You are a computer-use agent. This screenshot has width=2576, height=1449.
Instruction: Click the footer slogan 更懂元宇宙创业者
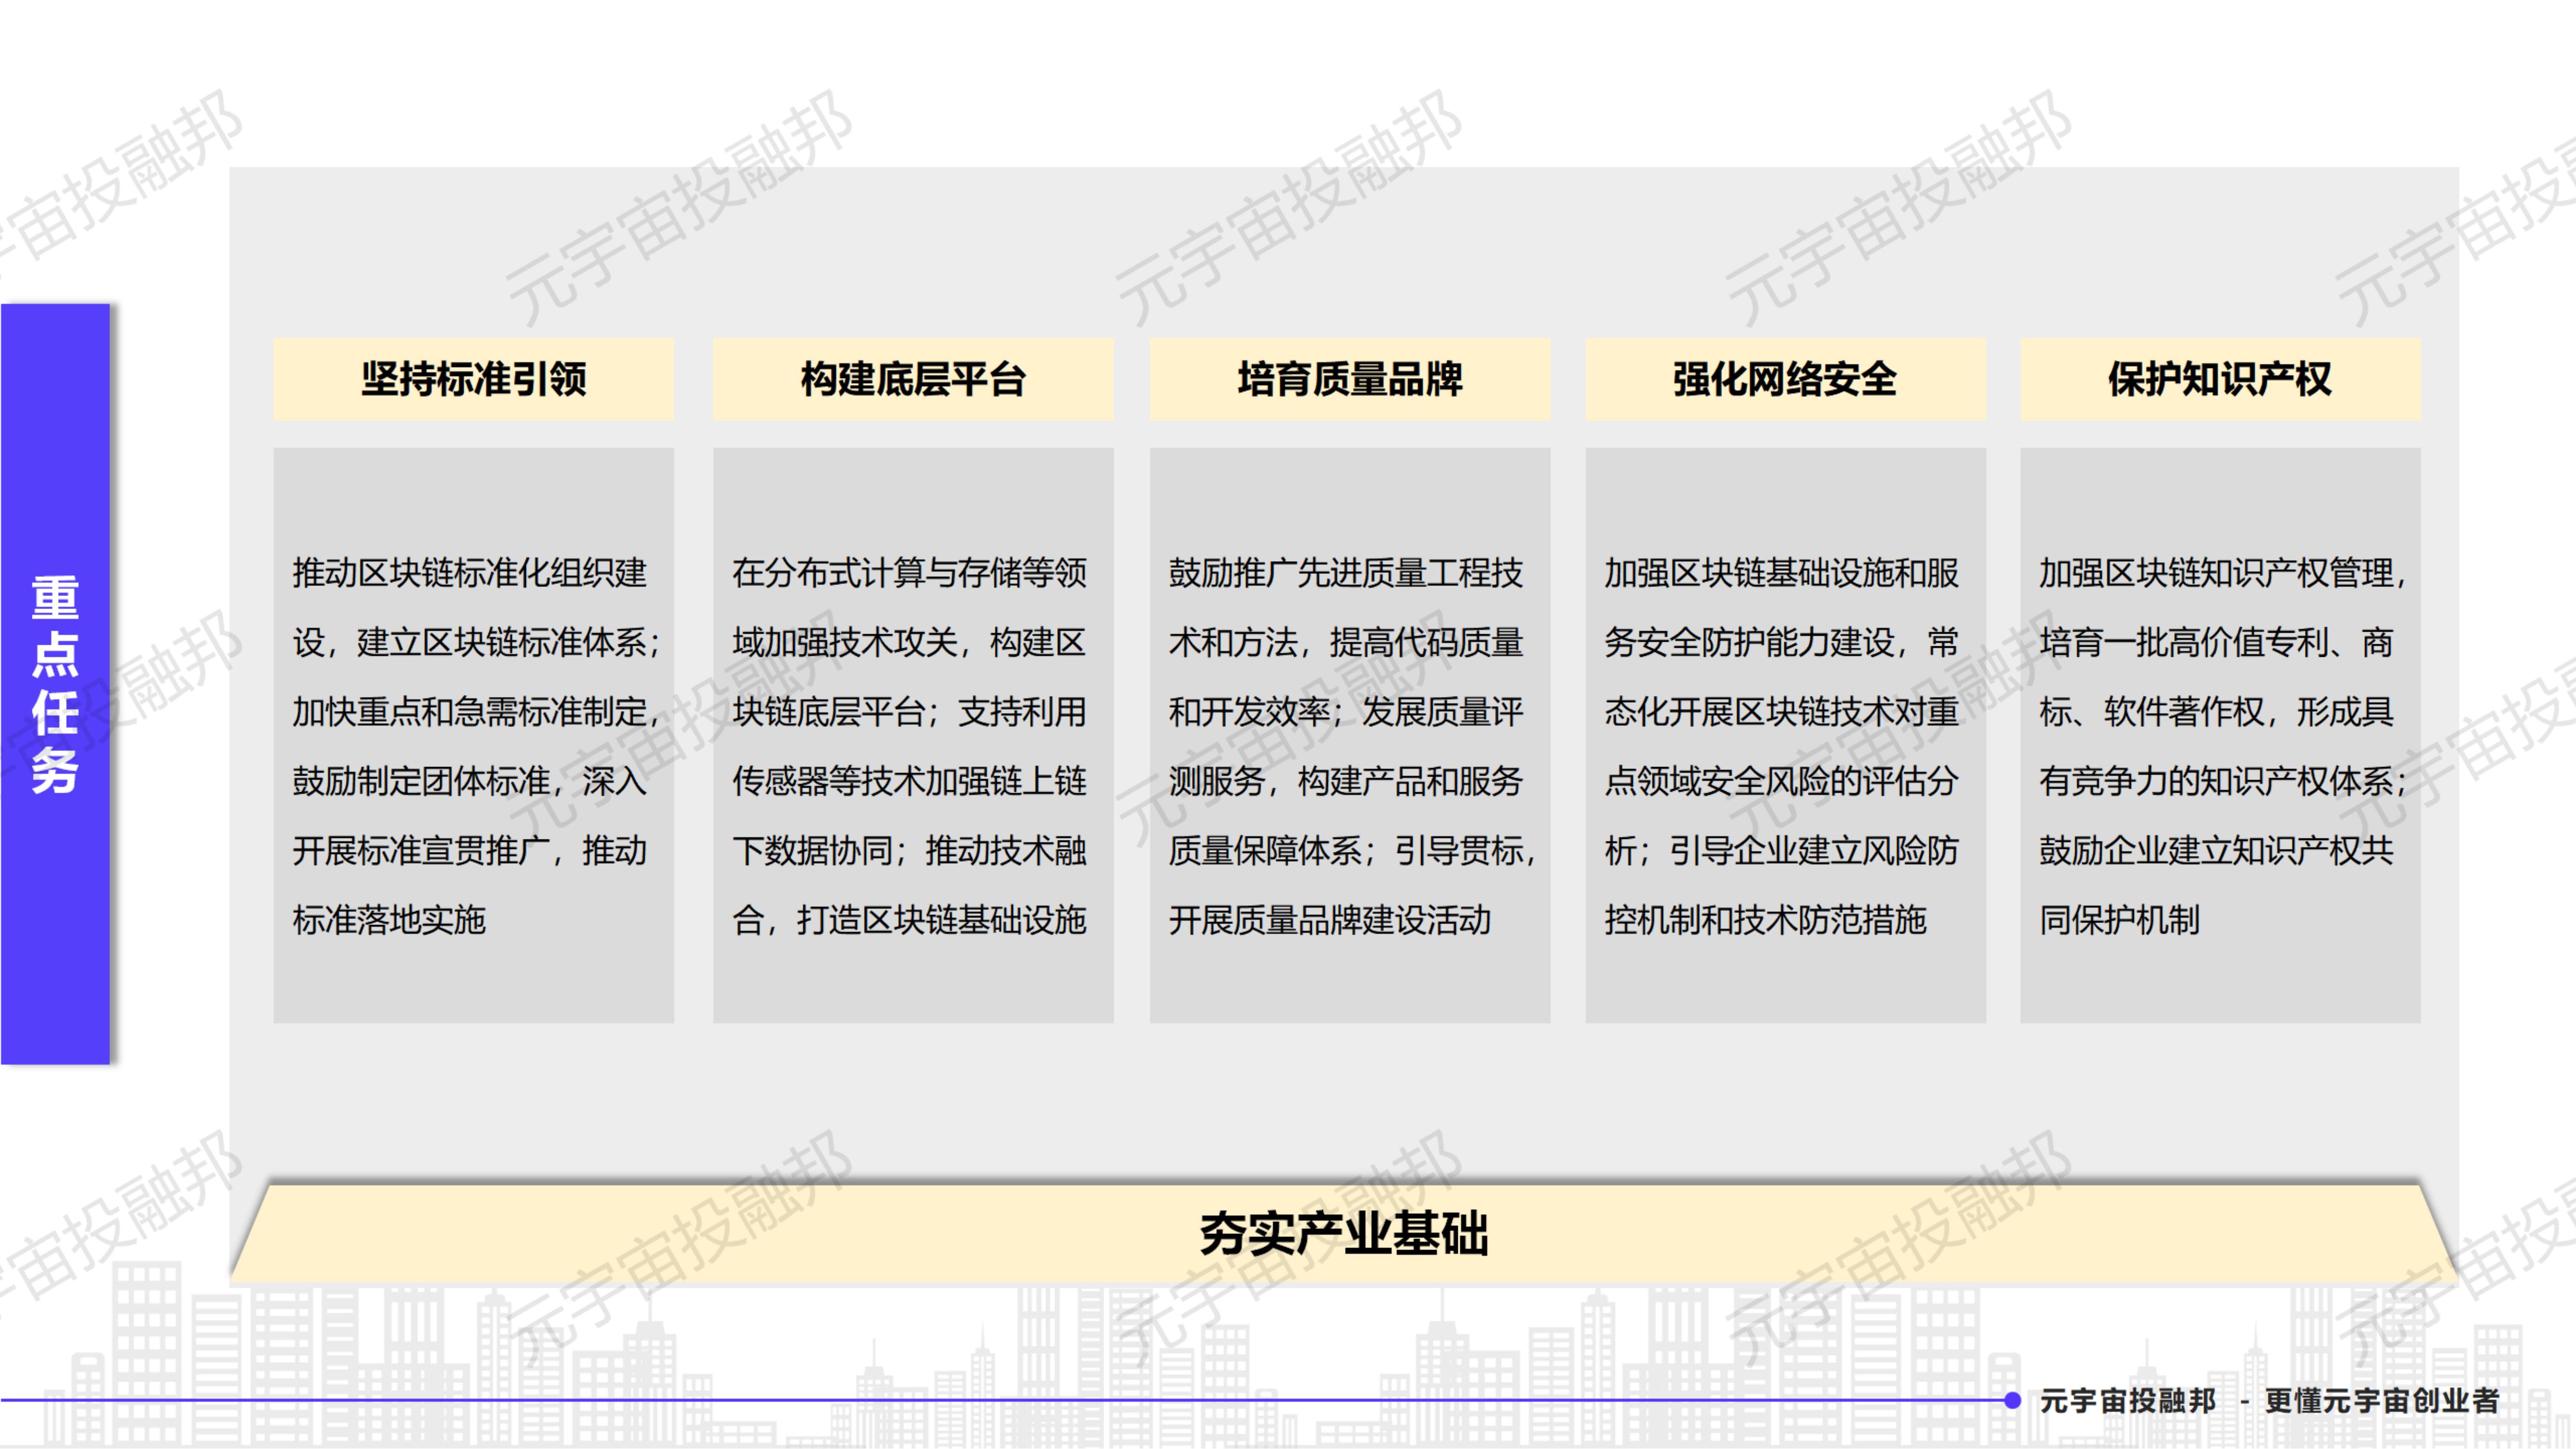[x=2382, y=1401]
